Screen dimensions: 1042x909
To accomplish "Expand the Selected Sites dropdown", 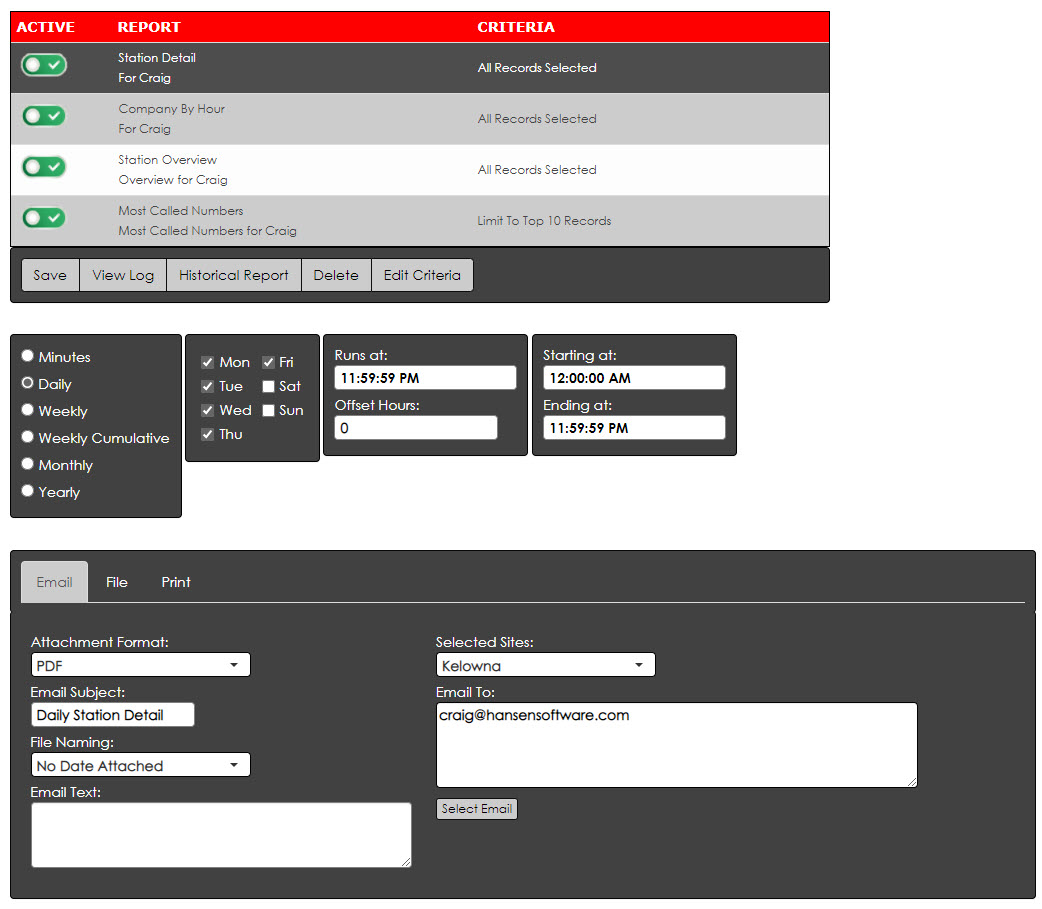I will tap(545, 664).
